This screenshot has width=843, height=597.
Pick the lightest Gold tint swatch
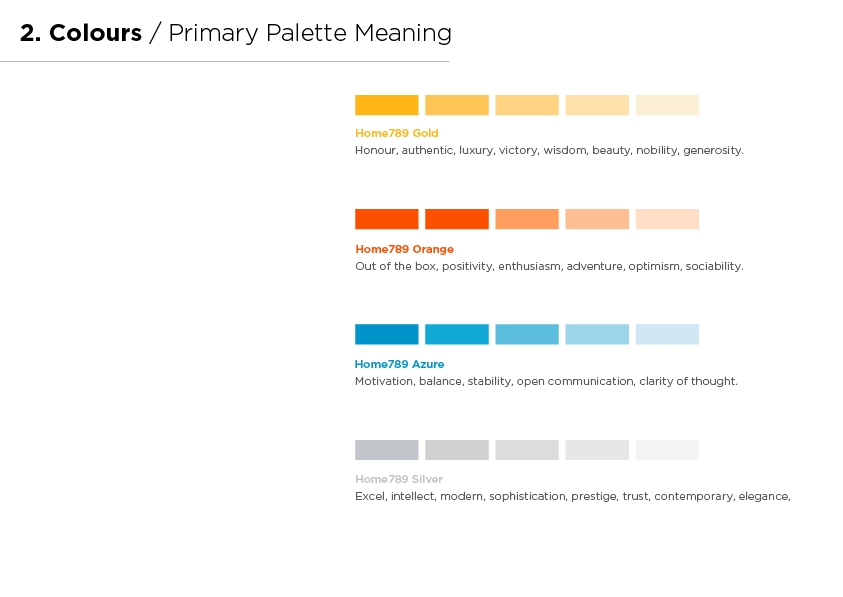point(667,105)
